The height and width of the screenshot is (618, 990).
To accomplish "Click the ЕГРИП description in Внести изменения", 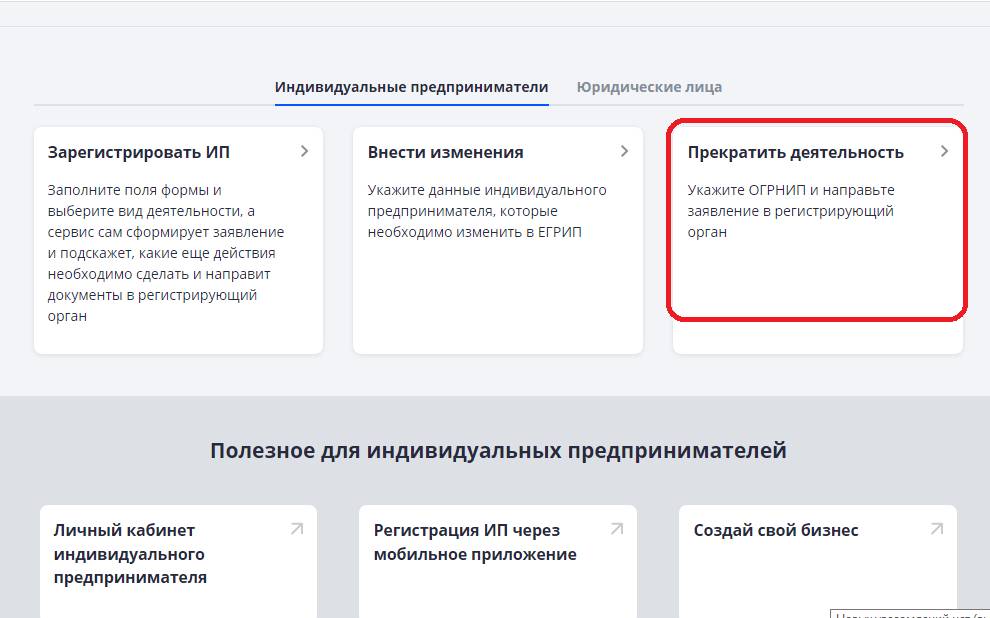I will [x=487, y=211].
